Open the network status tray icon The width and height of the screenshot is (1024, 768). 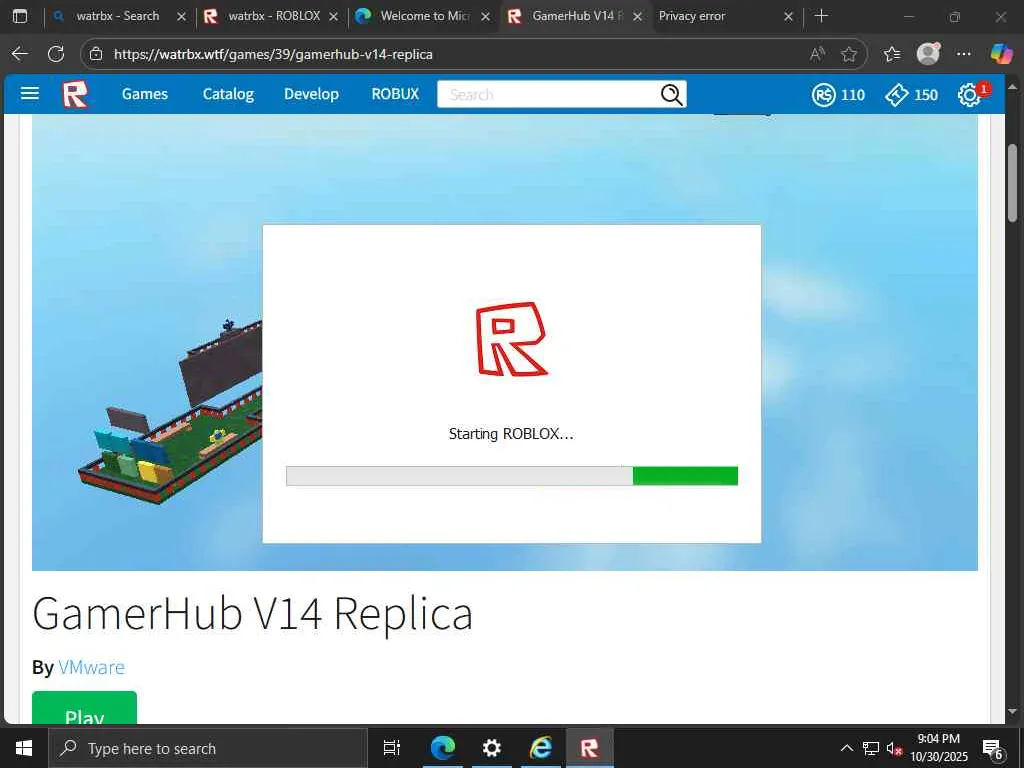tap(870, 748)
